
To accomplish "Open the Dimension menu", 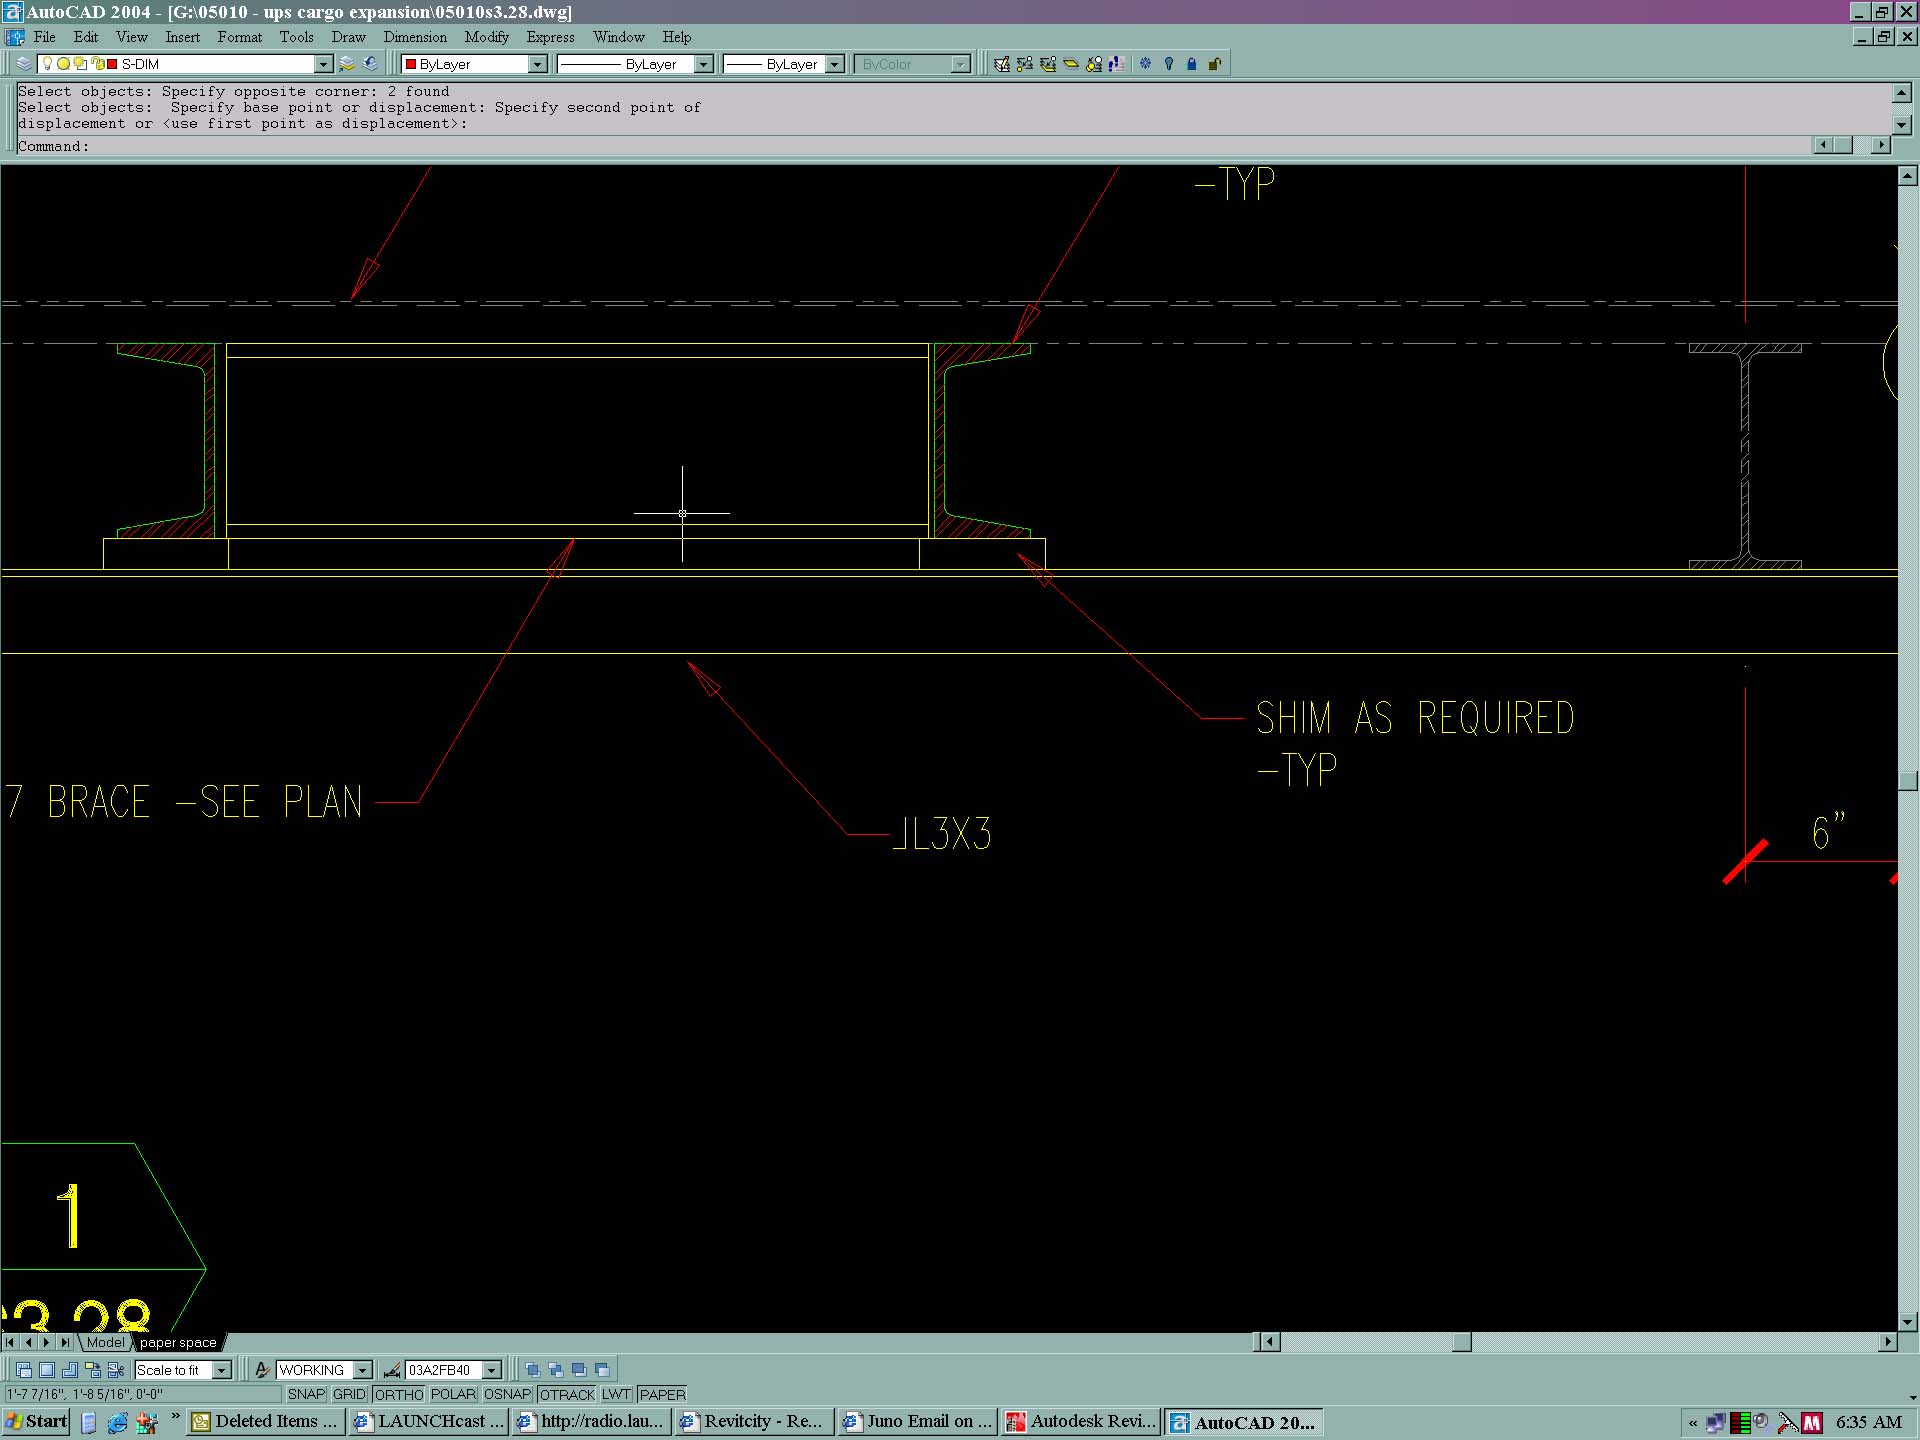I will pos(414,37).
